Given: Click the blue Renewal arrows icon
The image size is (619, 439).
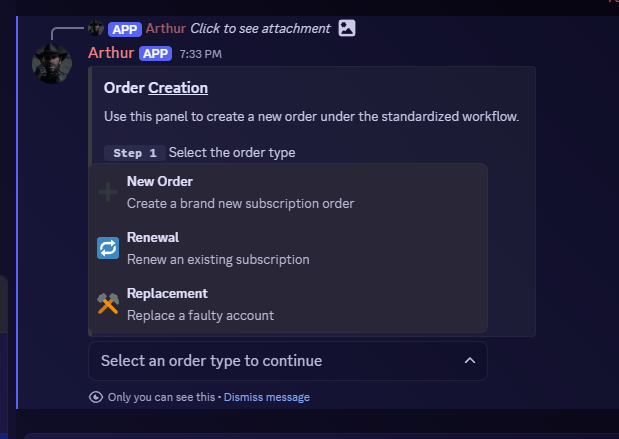Looking at the screenshot, I should [x=108, y=248].
